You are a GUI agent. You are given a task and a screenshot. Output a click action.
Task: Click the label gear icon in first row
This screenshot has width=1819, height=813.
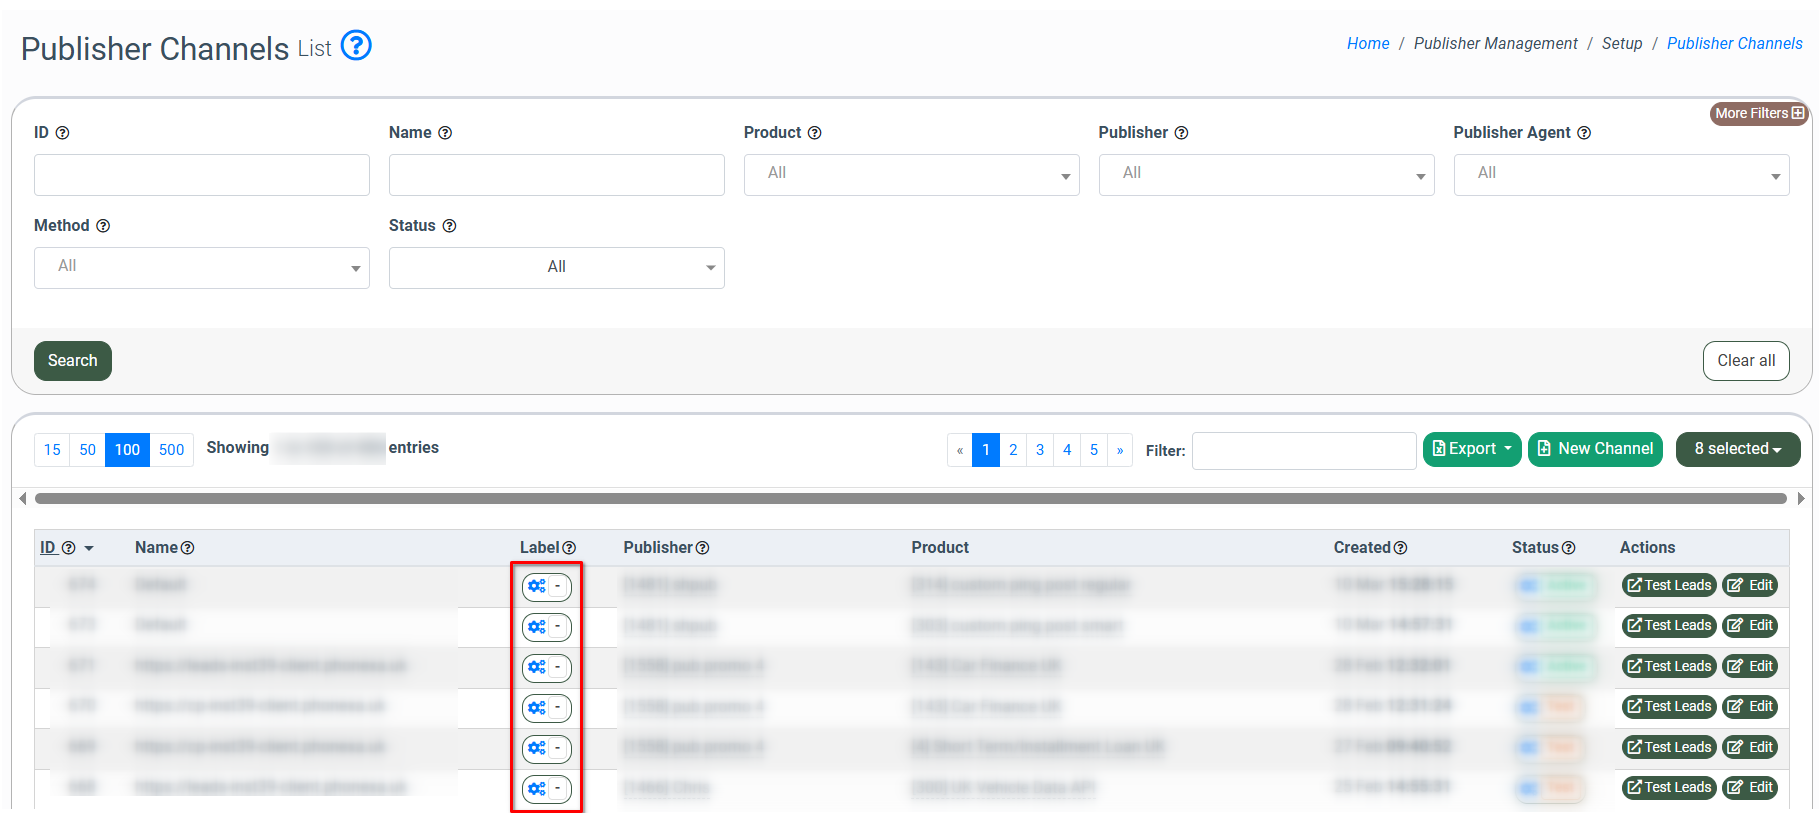(x=537, y=586)
